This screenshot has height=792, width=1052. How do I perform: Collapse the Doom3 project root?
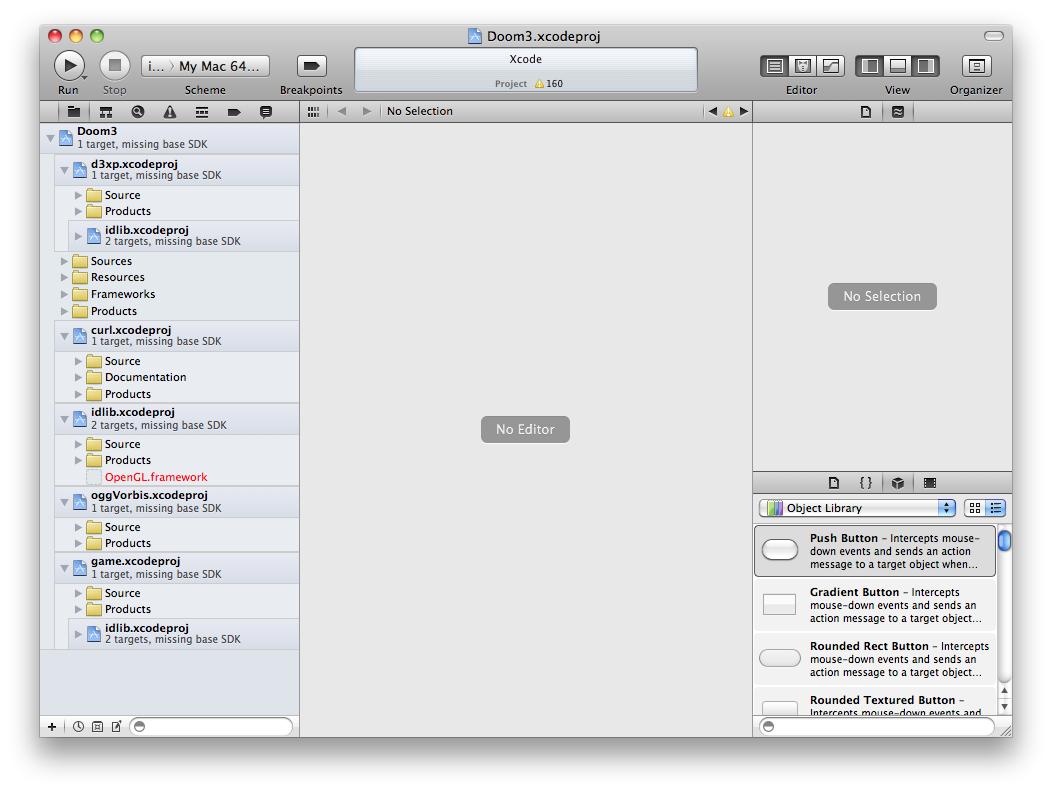point(50,138)
